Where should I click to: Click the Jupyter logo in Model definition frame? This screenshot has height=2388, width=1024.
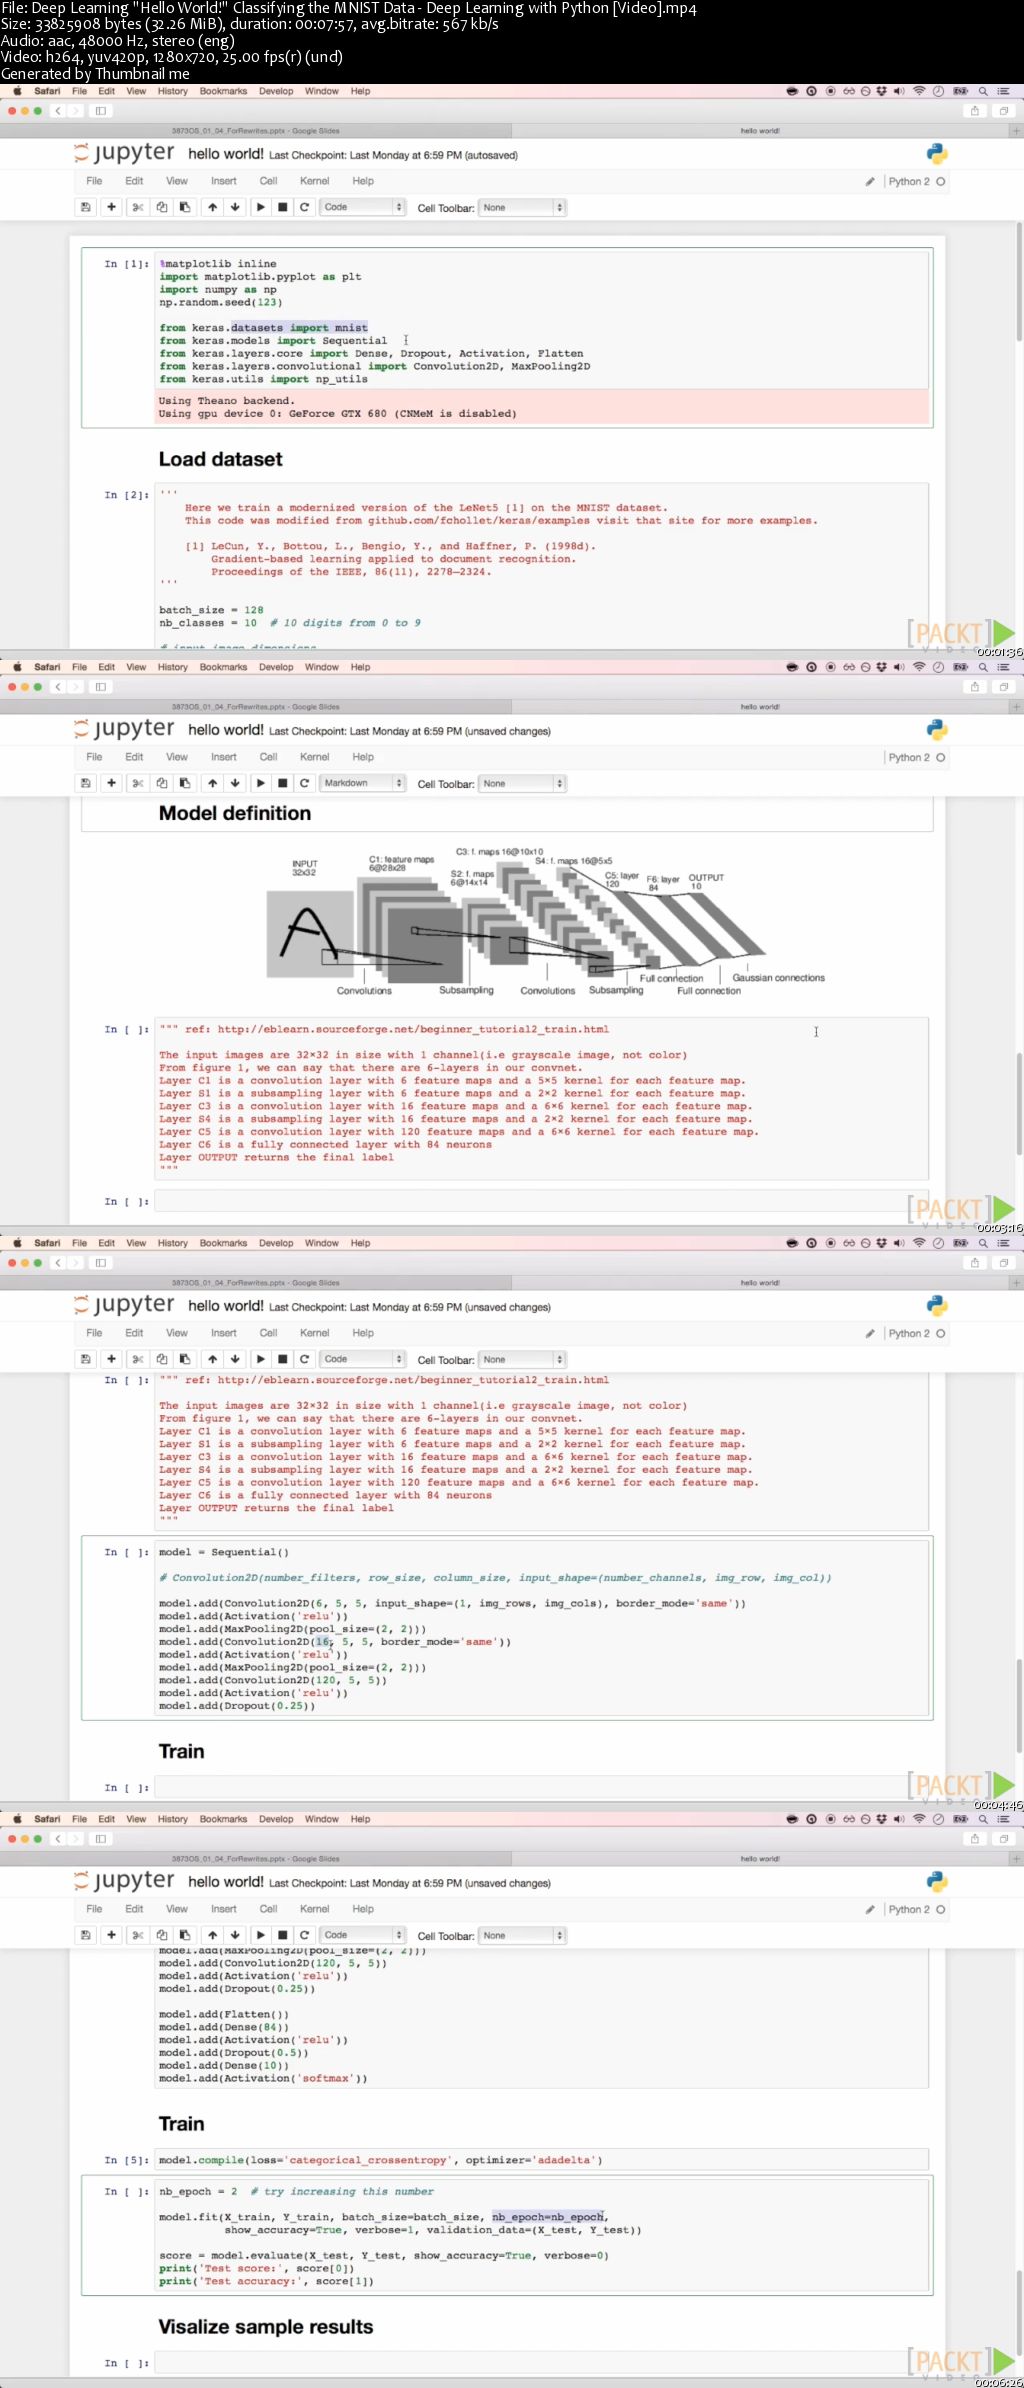coord(124,729)
